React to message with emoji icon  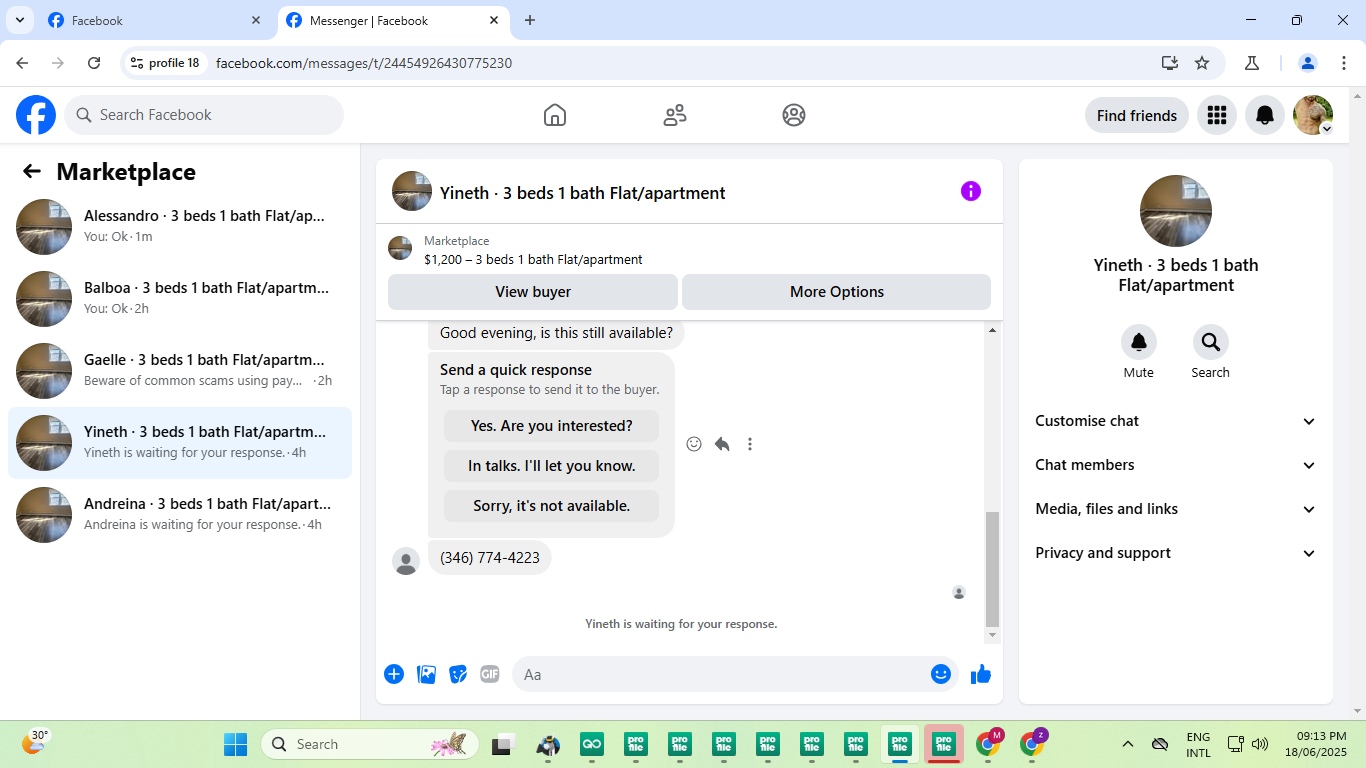click(x=694, y=444)
